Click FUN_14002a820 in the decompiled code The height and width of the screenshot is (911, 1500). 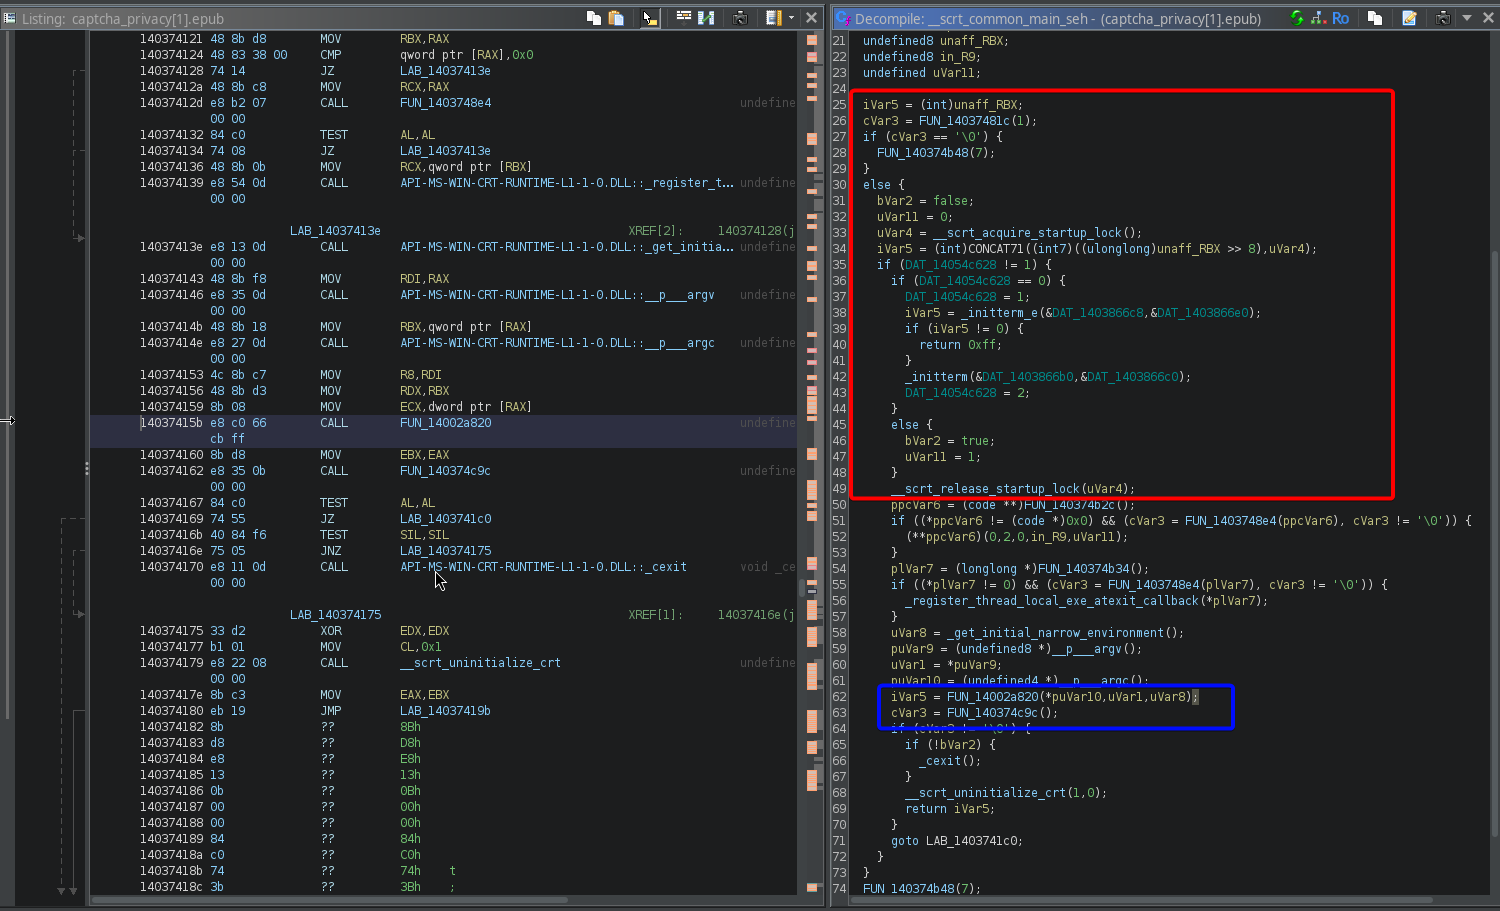pos(992,697)
